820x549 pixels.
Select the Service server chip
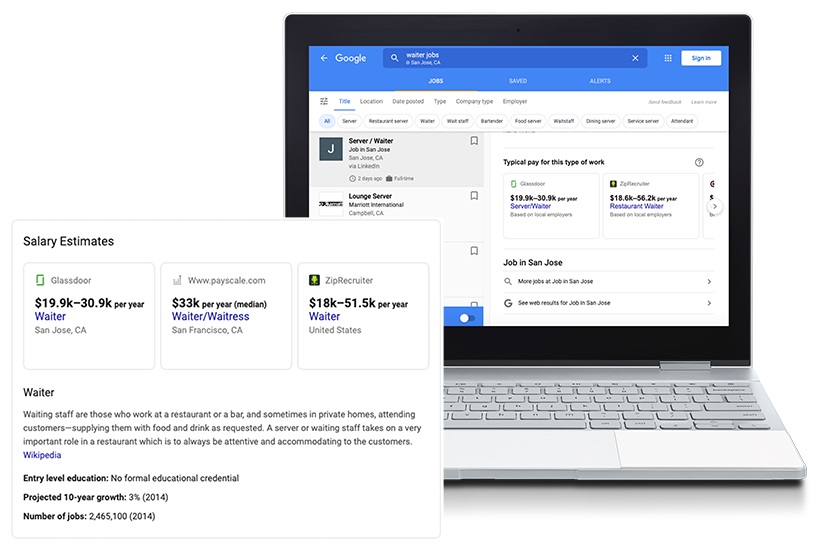click(x=643, y=121)
